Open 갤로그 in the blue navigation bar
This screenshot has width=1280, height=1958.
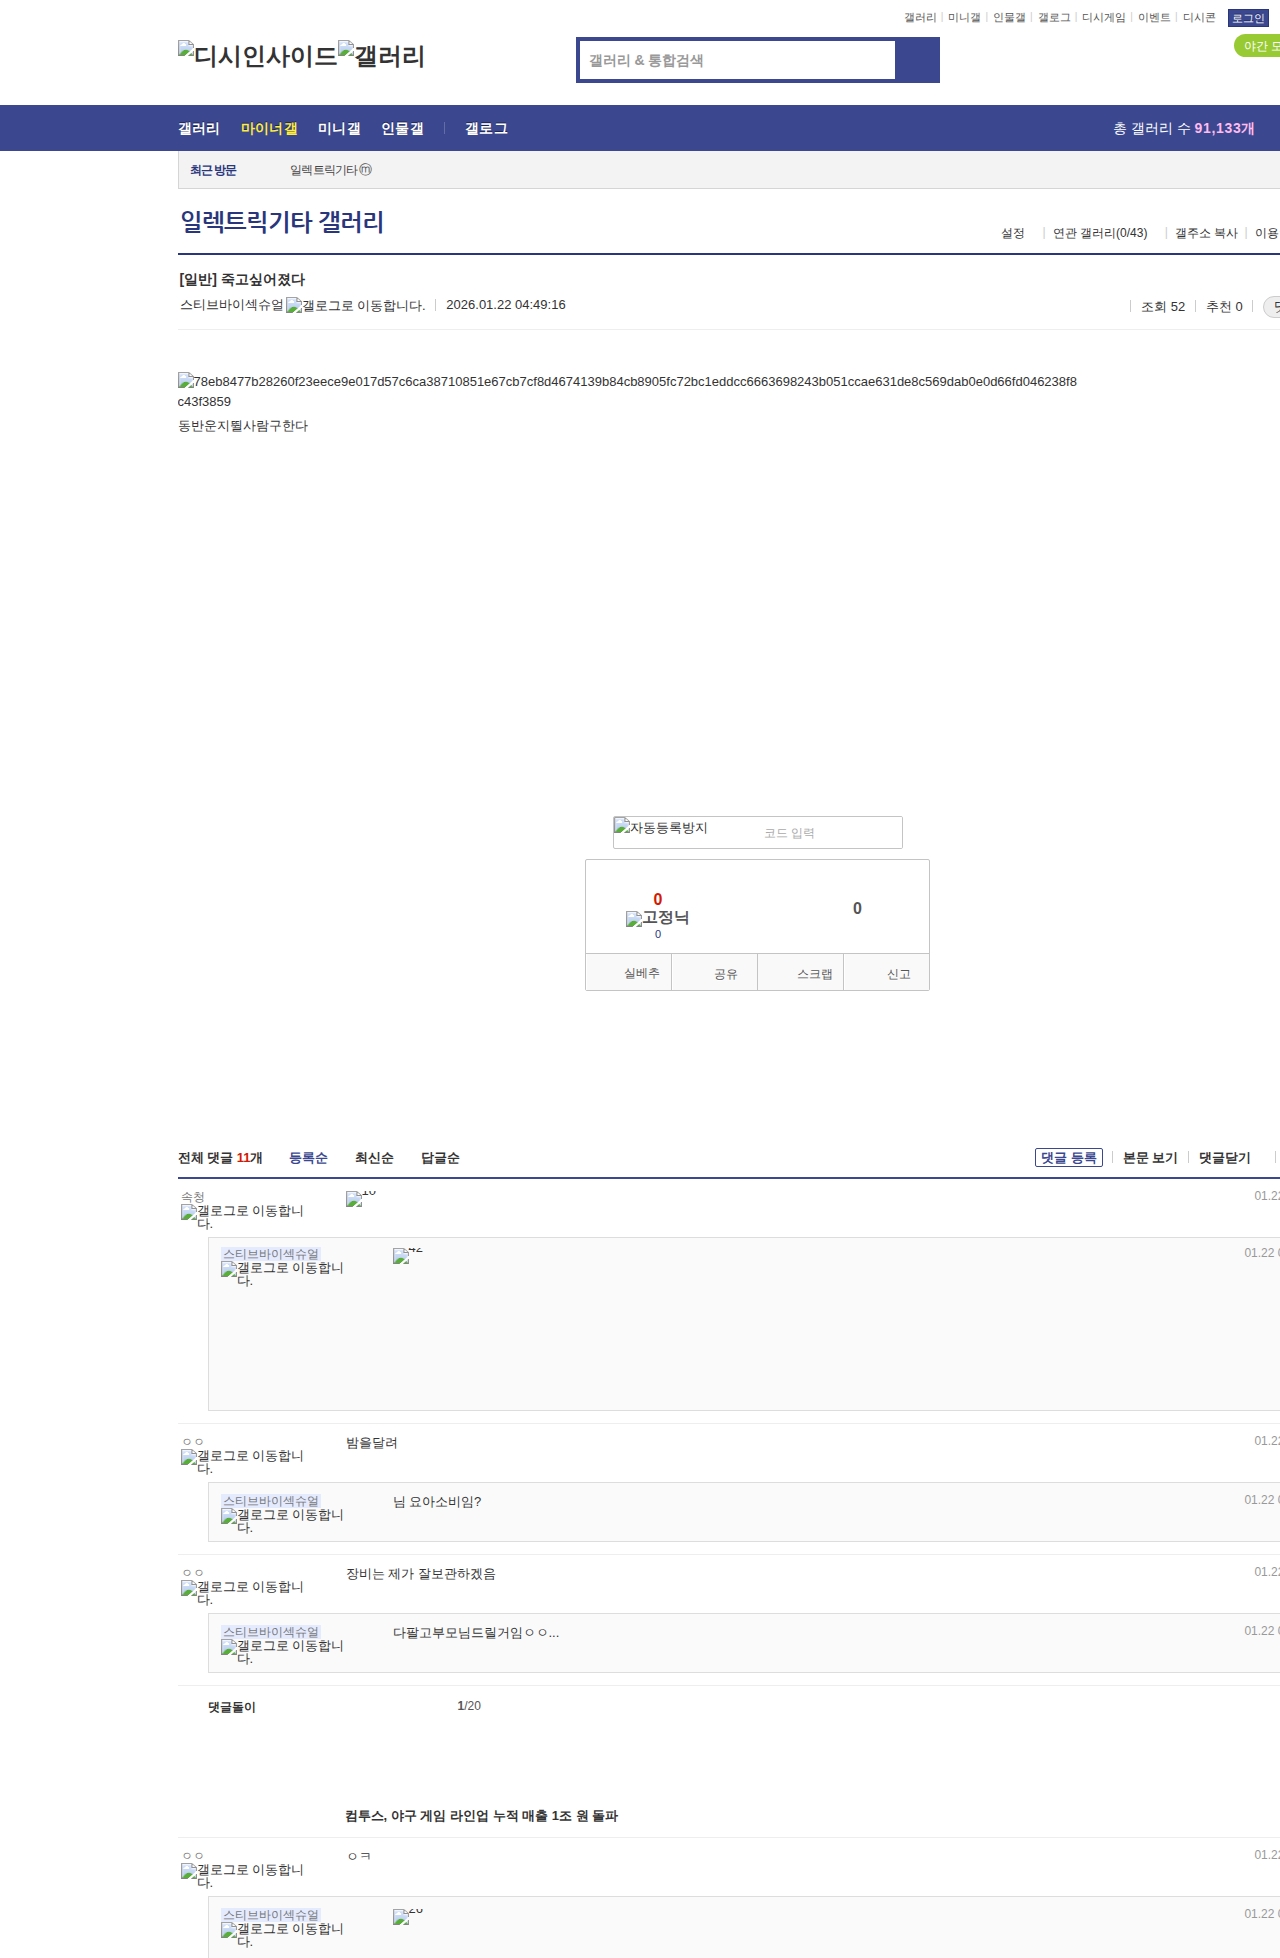tap(486, 128)
